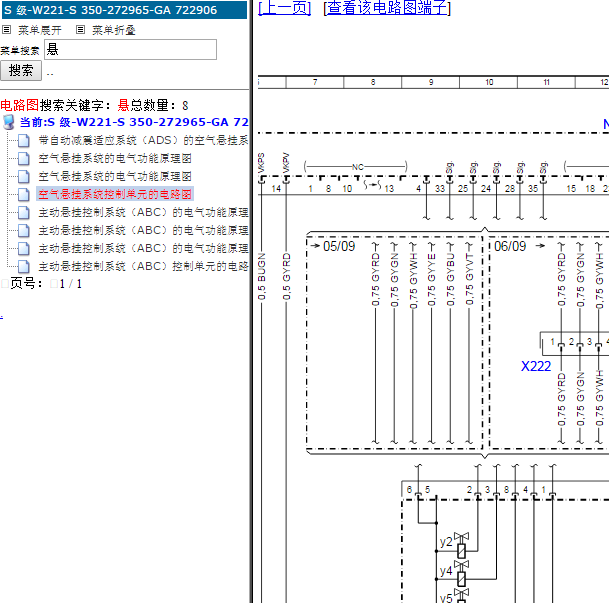Click the computer icon beside 当前:S 级-W221
The width and height of the screenshot is (609, 603).
(9, 122)
